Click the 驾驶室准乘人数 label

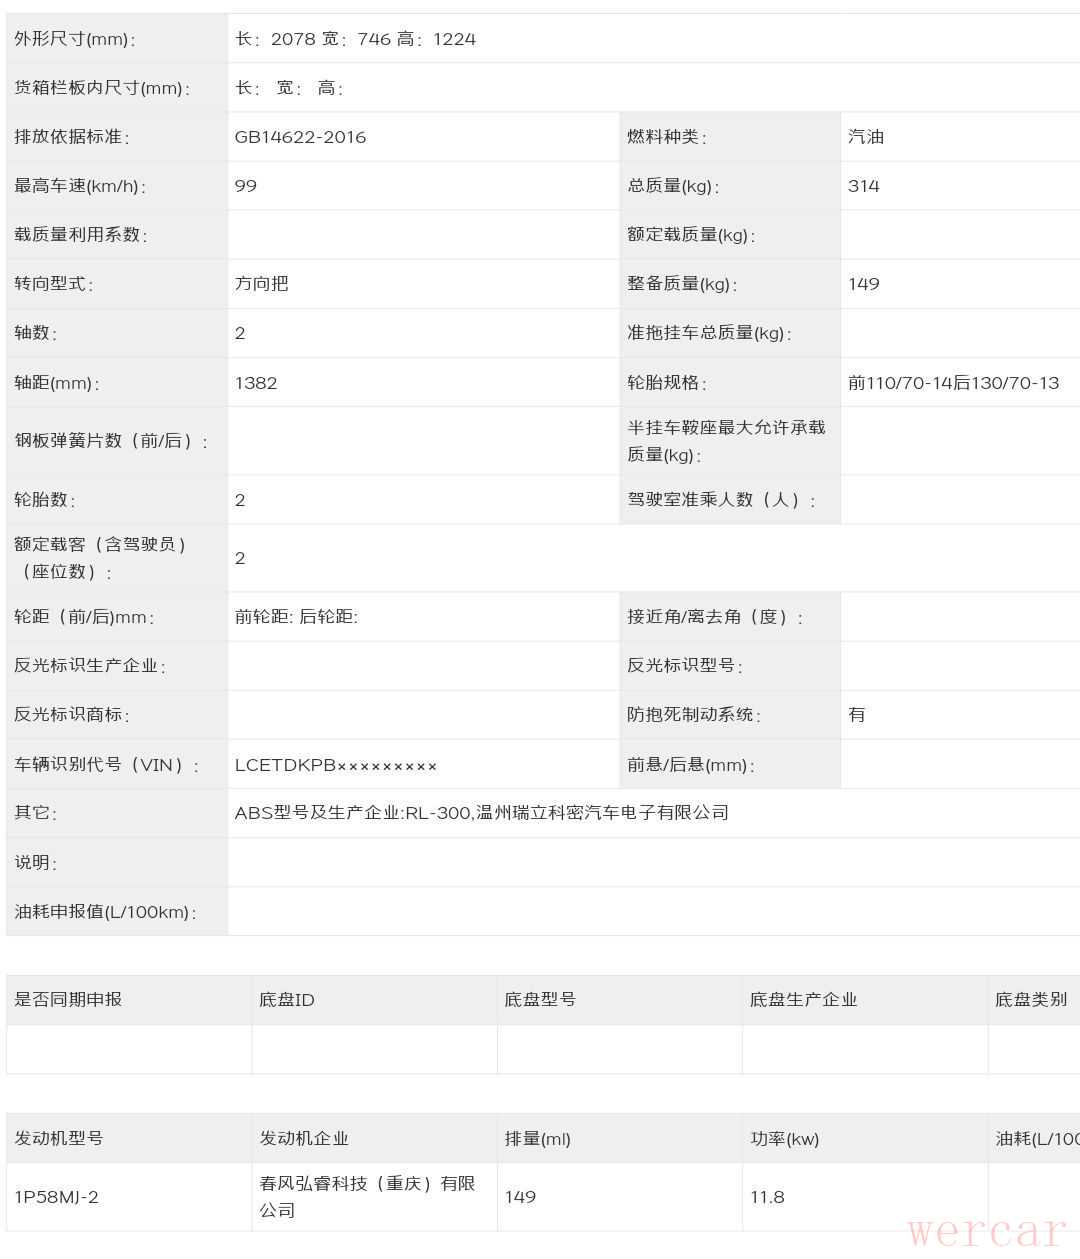click(721, 500)
